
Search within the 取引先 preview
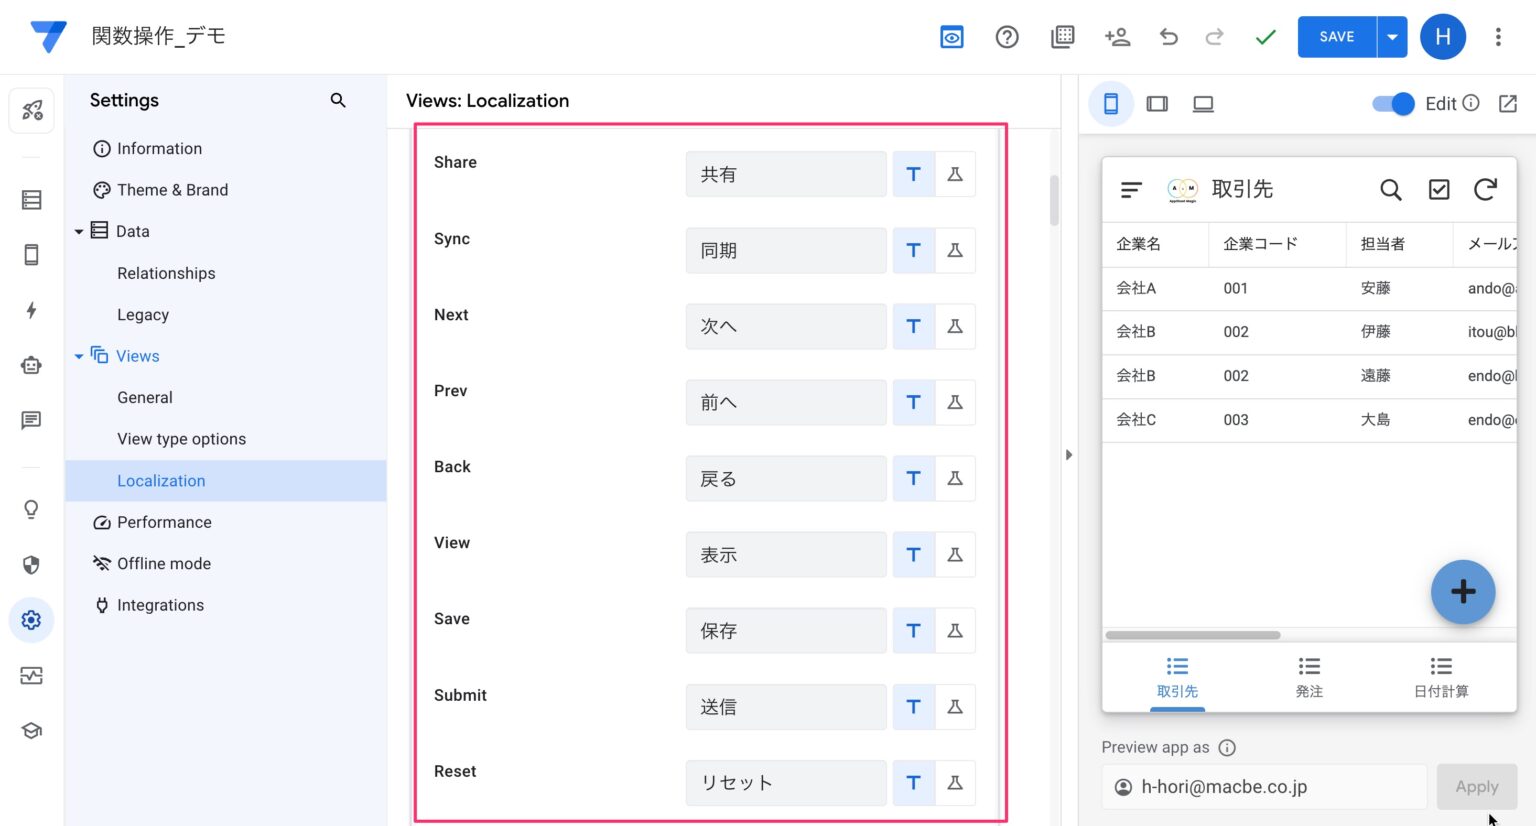pyautogui.click(x=1390, y=189)
